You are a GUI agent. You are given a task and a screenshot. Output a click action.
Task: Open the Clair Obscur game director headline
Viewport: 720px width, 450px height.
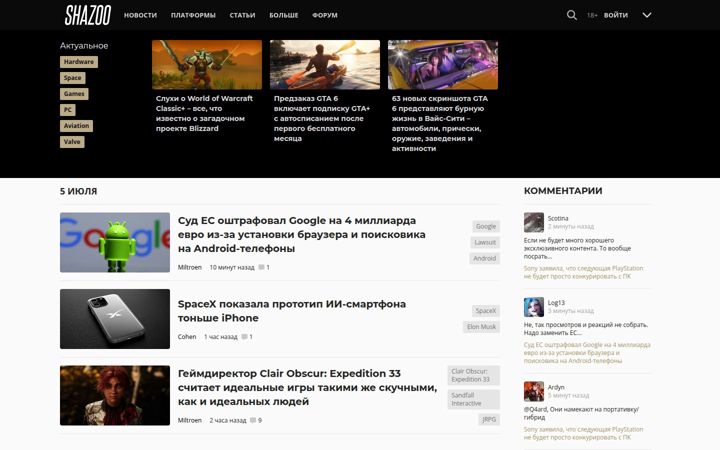click(307, 388)
